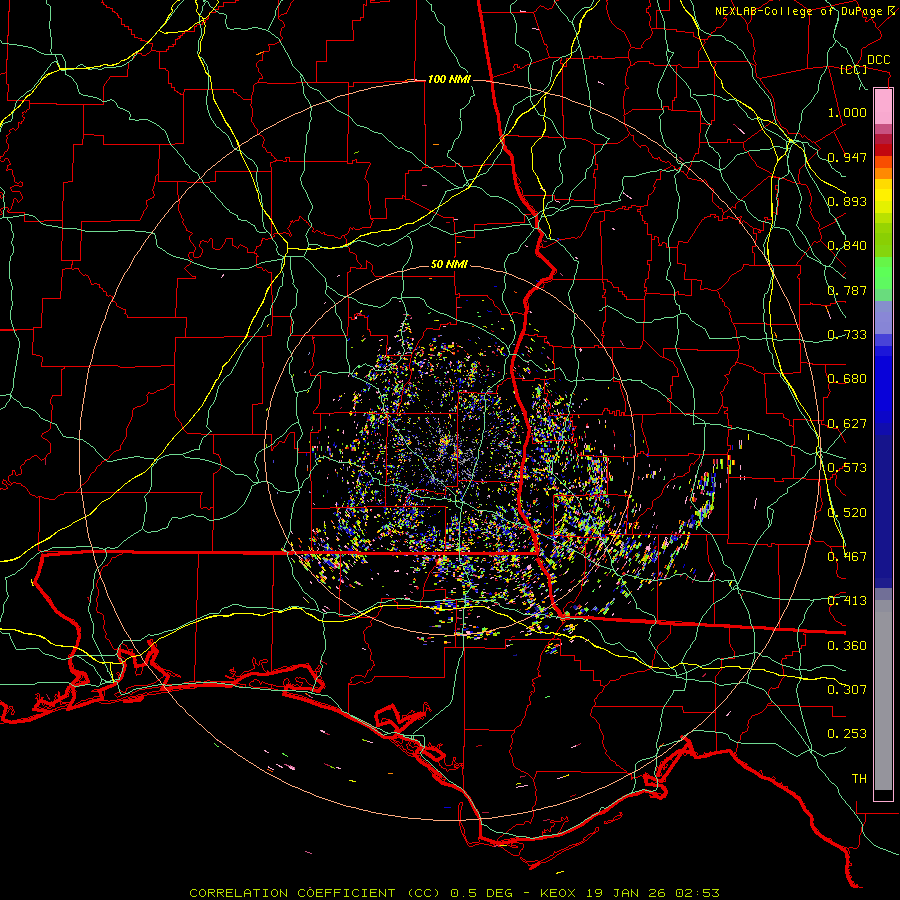Image resolution: width=900 pixels, height=900 pixels.
Task: Click the 0.787 legend value
Action: pos(847,290)
